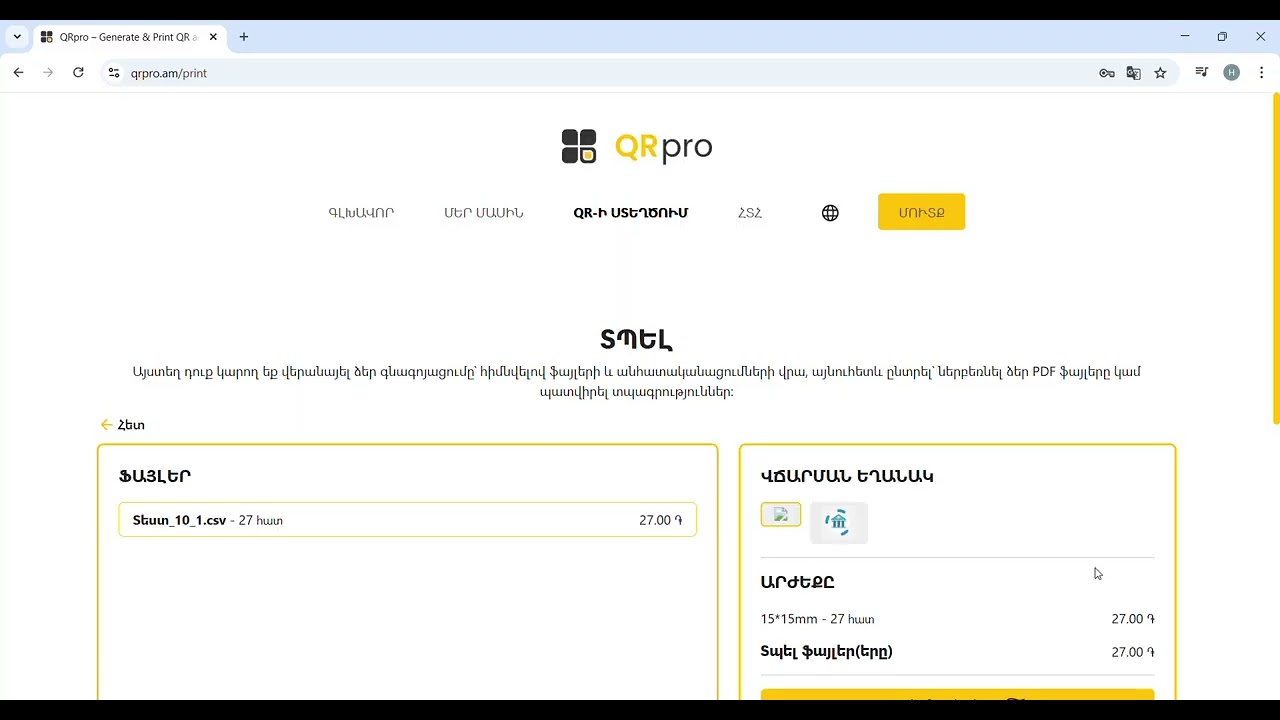
Task: Open ՄԵՐ ՄԱՍԻՆ menu item
Action: 484,213
